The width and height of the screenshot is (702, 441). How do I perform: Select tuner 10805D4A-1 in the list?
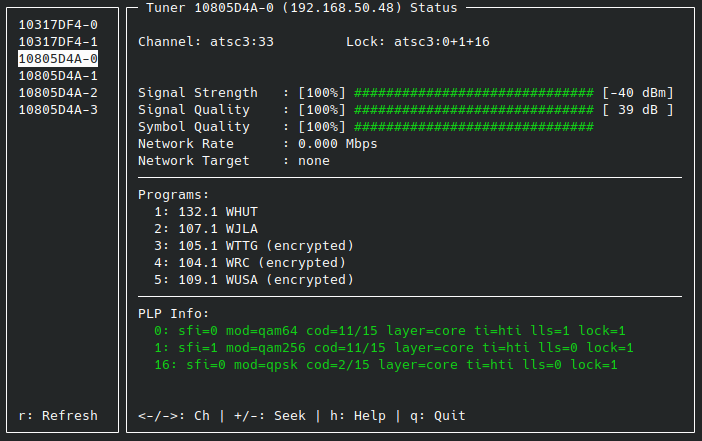pos(58,76)
